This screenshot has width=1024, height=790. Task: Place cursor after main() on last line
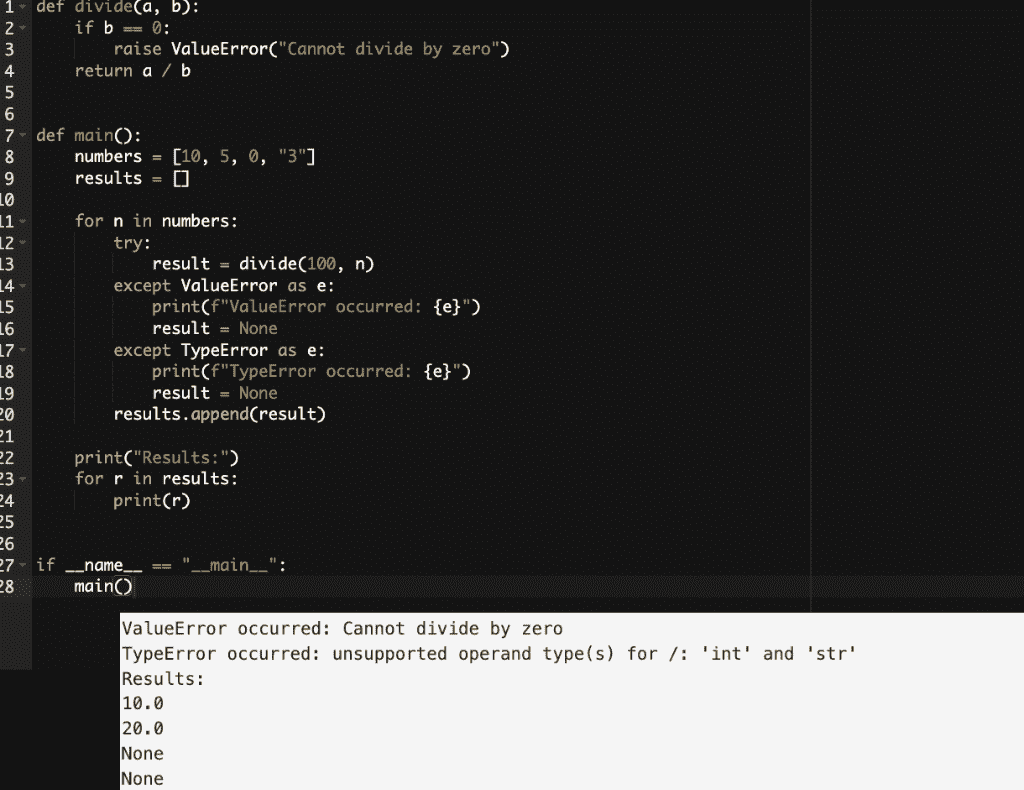[133, 586]
